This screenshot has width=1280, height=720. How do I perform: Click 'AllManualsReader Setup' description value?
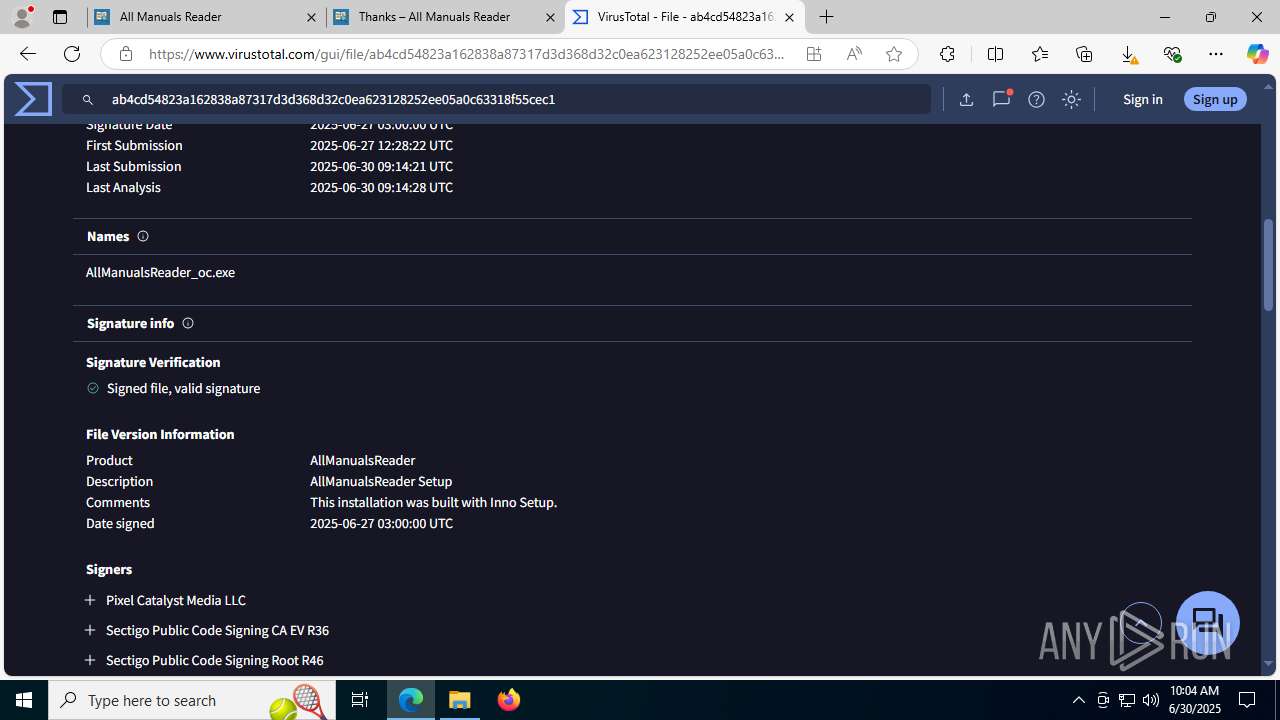pyautogui.click(x=381, y=481)
